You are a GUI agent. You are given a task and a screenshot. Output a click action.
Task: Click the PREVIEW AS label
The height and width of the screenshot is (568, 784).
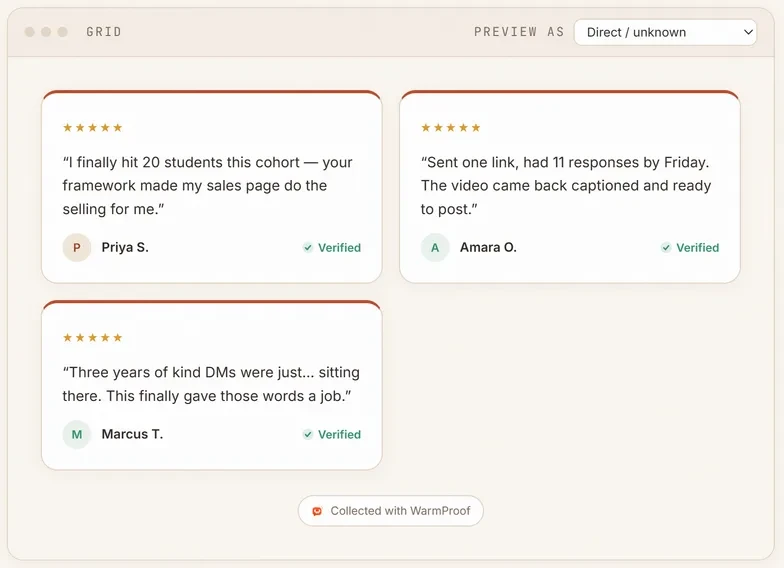pyautogui.click(x=519, y=32)
